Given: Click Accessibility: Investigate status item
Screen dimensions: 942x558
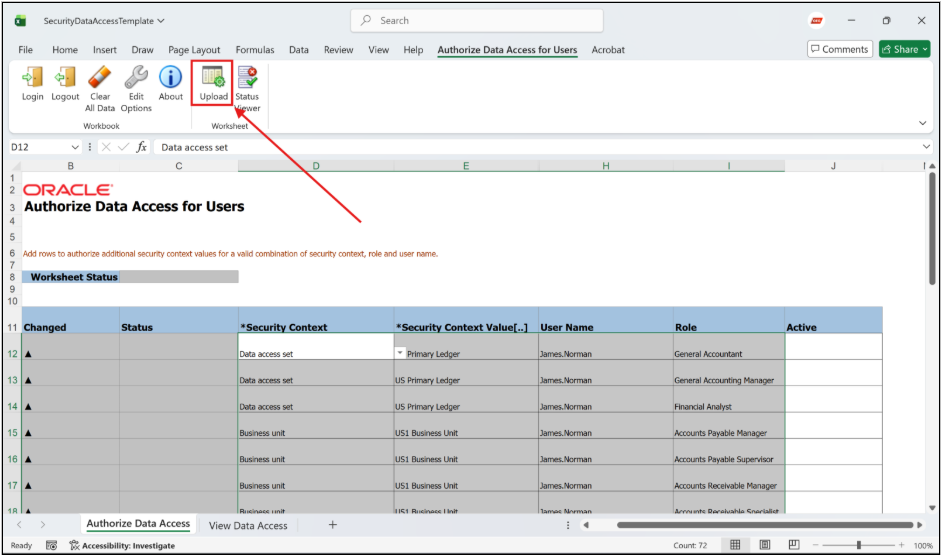Looking at the screenshot, I should (x=122, y=545).
